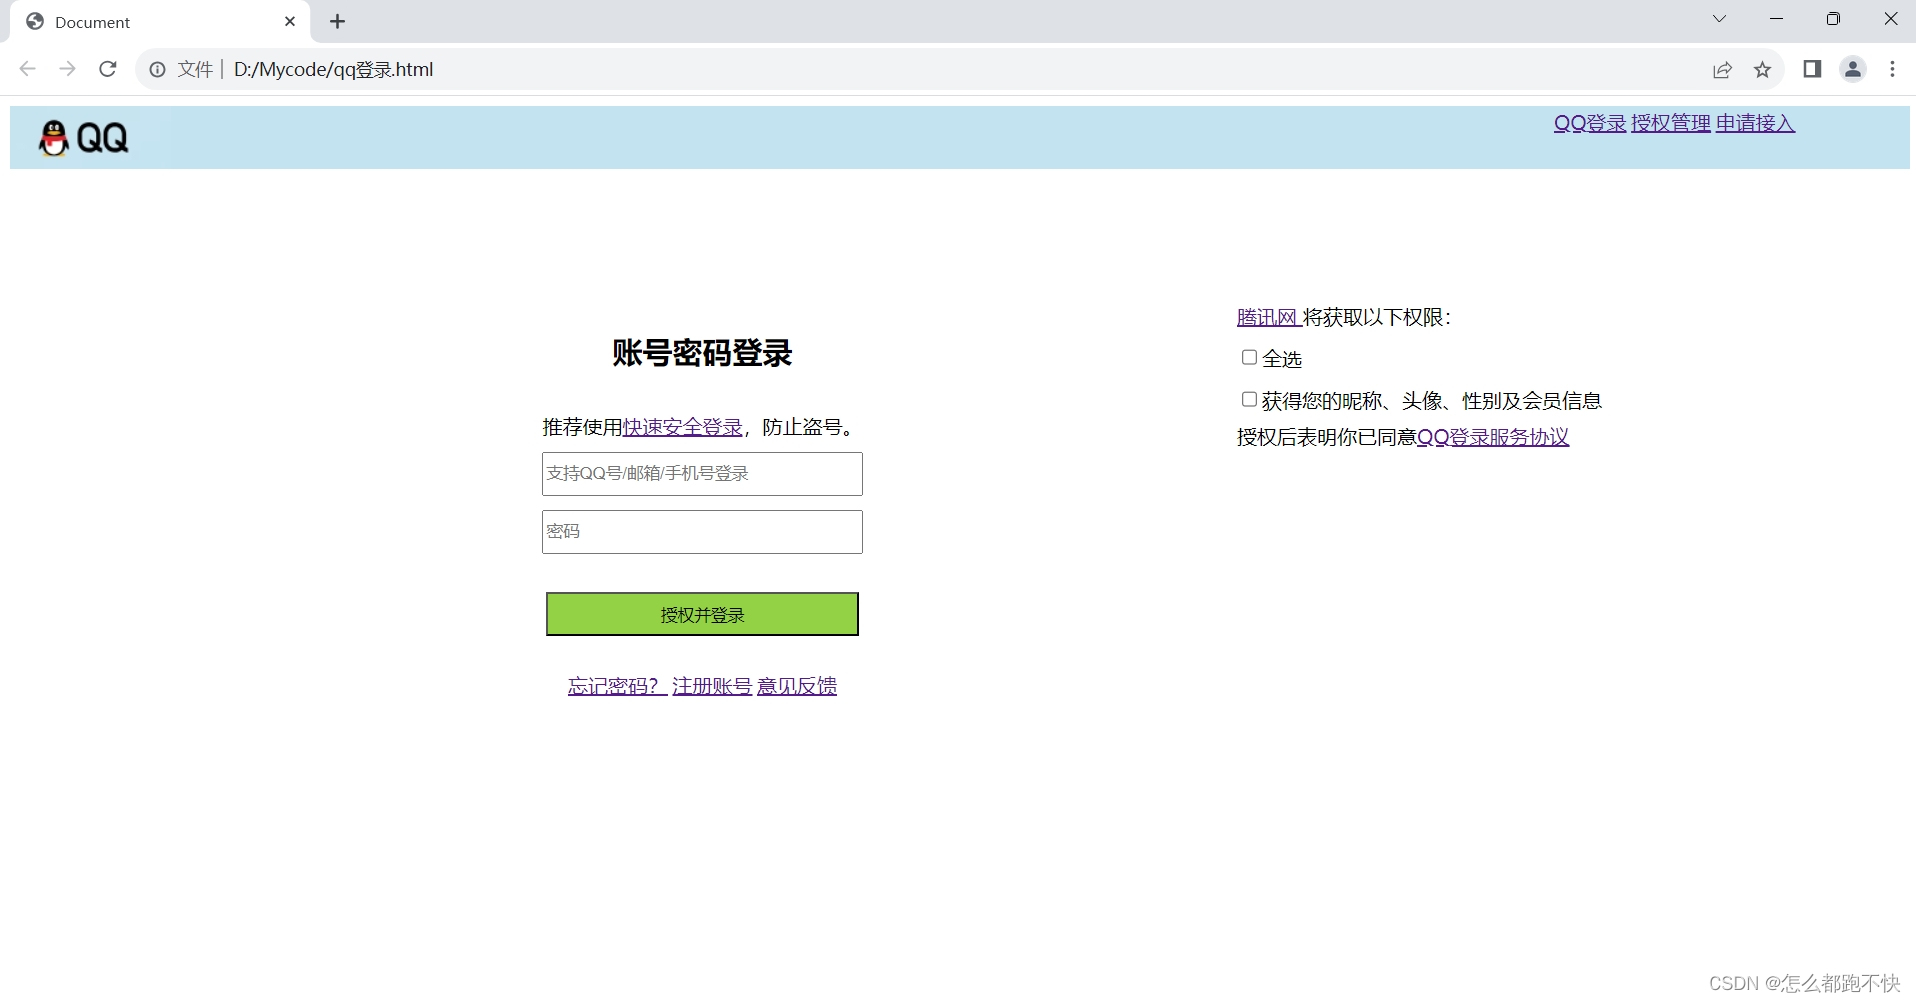
Task: Reload the page with the refresh icon
Action: [x=108, y=69]
